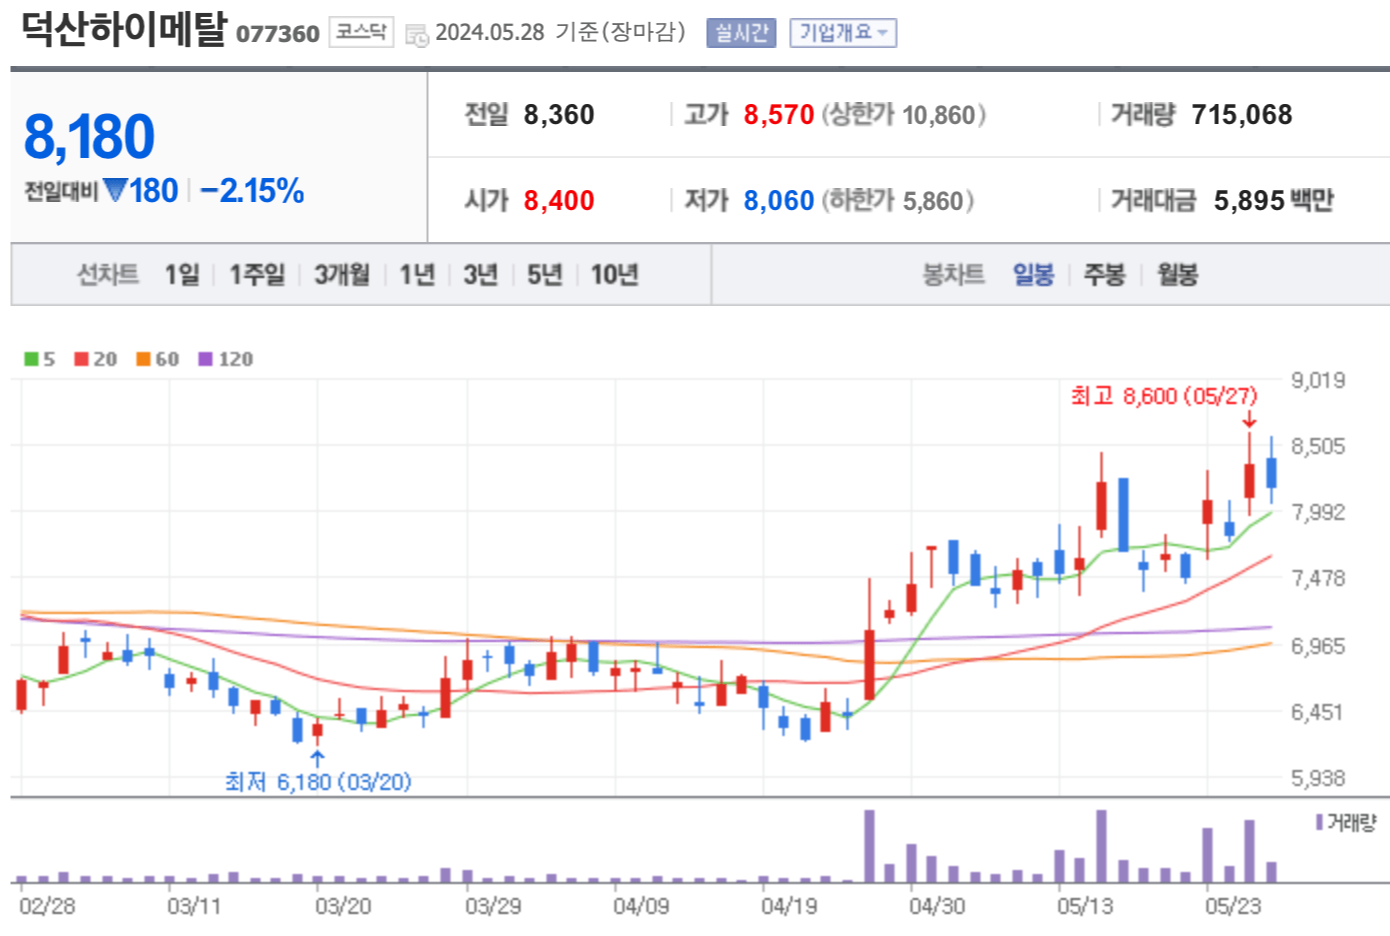This screenshot has width=1390, height=936.
Task: Click the 04/09 date axis label
Action: [x=641, y=906]
